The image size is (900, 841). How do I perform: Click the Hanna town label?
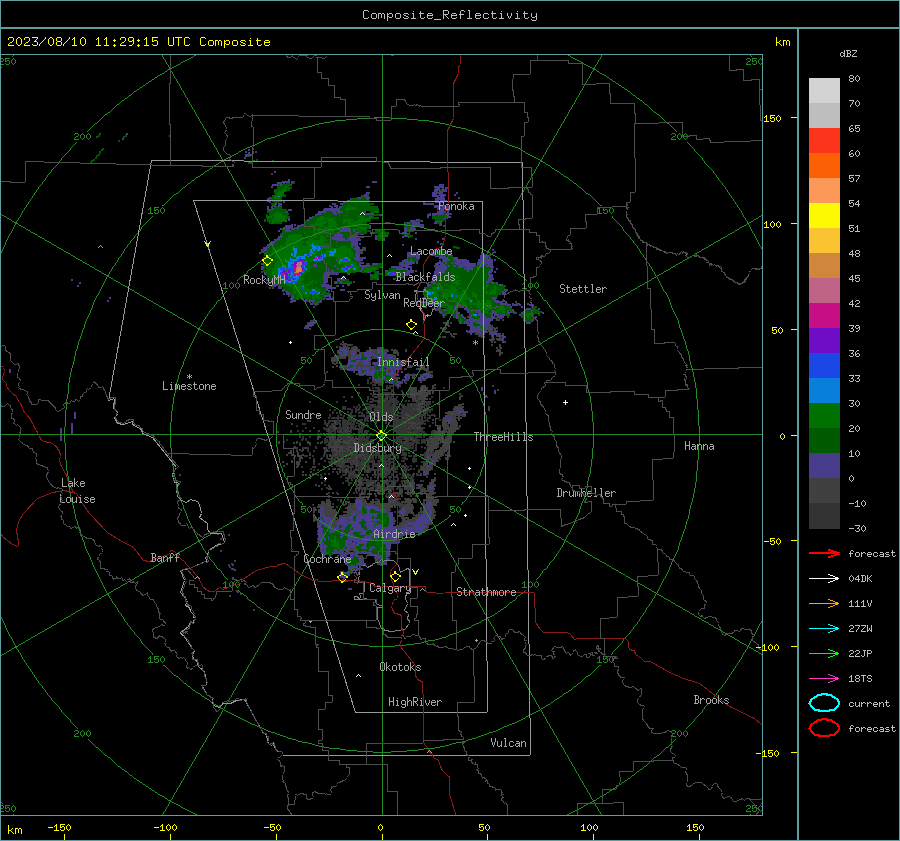(699, 446)
